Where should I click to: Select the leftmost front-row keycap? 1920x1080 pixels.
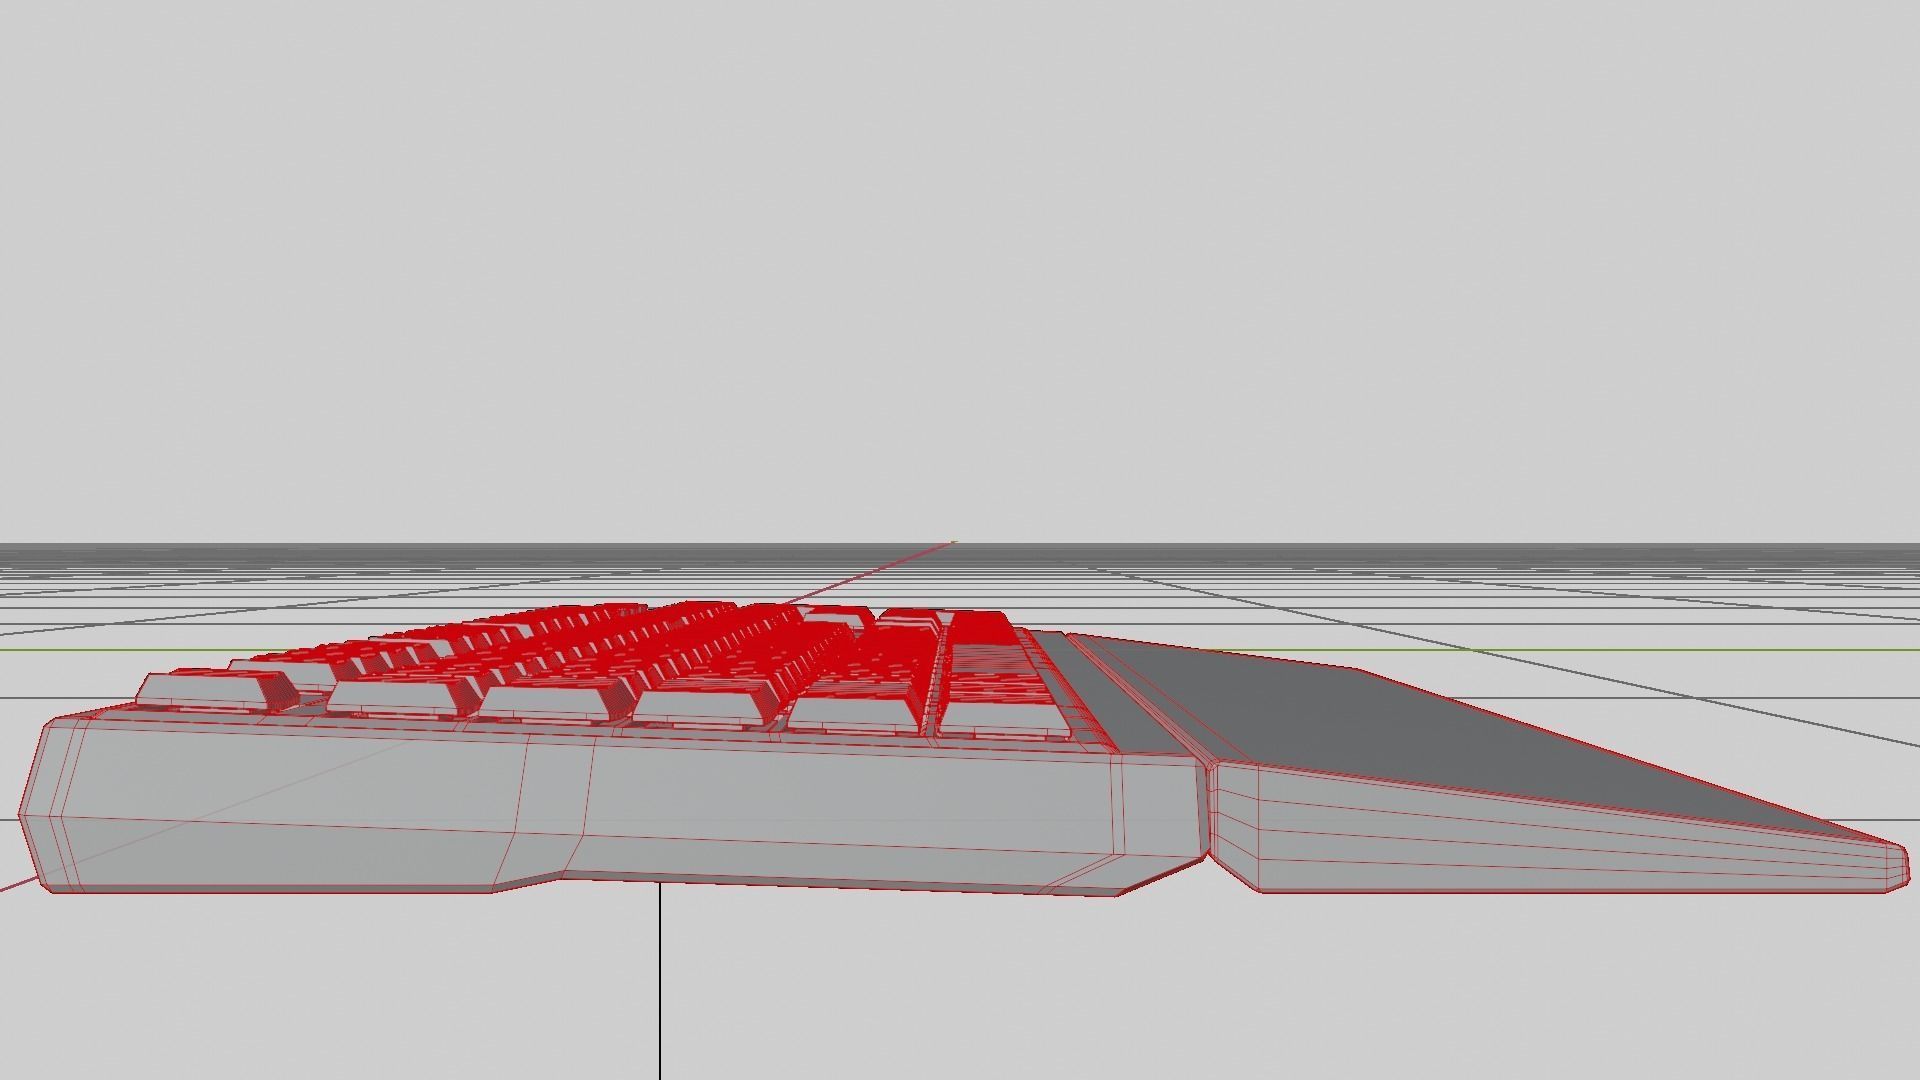pos(212,690)
